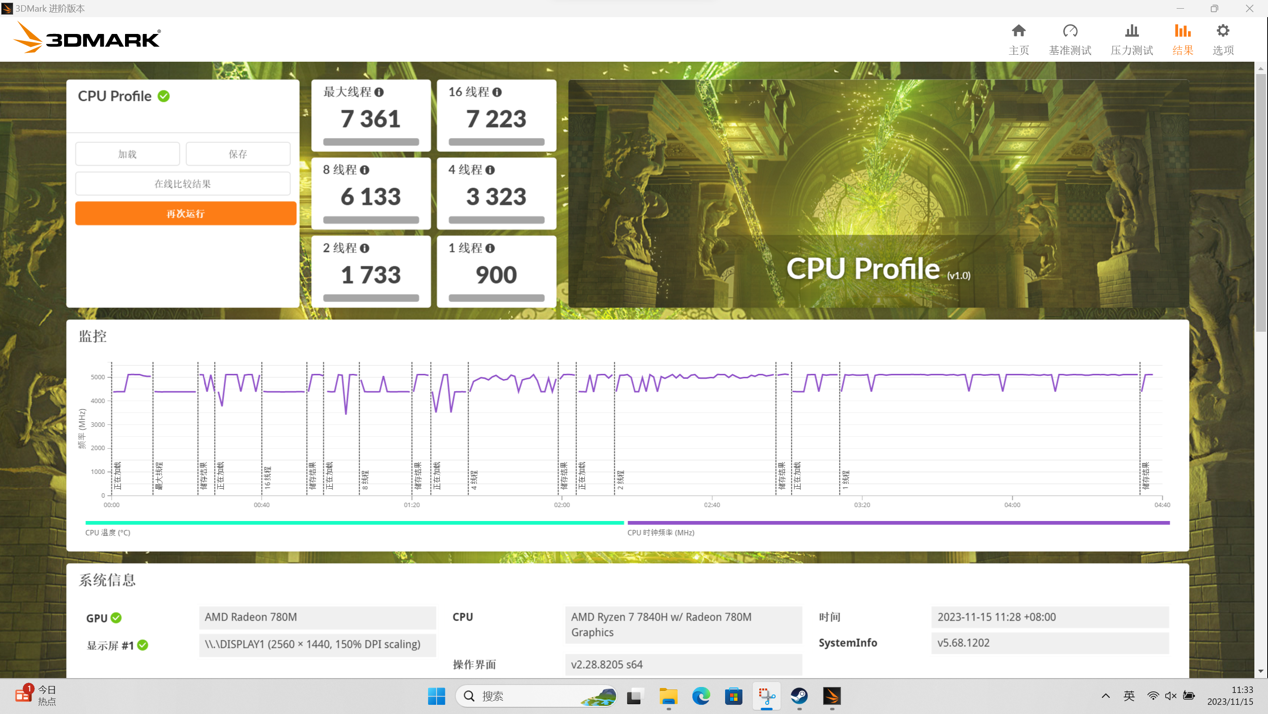Open 在线比较结果 online comparison
This screenshot has width=1268, height=714.
[x=183, y=184]
